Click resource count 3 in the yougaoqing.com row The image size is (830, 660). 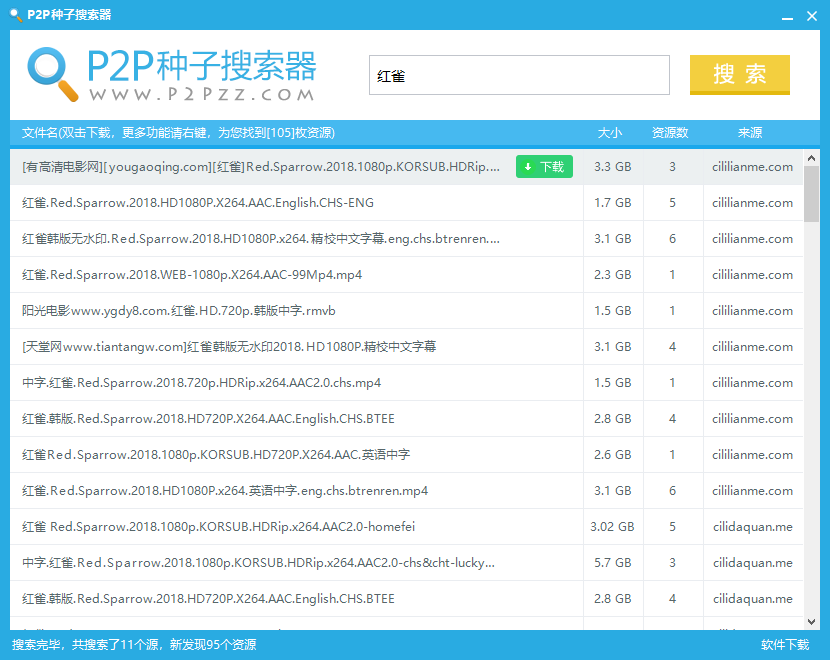pos(672,167)
